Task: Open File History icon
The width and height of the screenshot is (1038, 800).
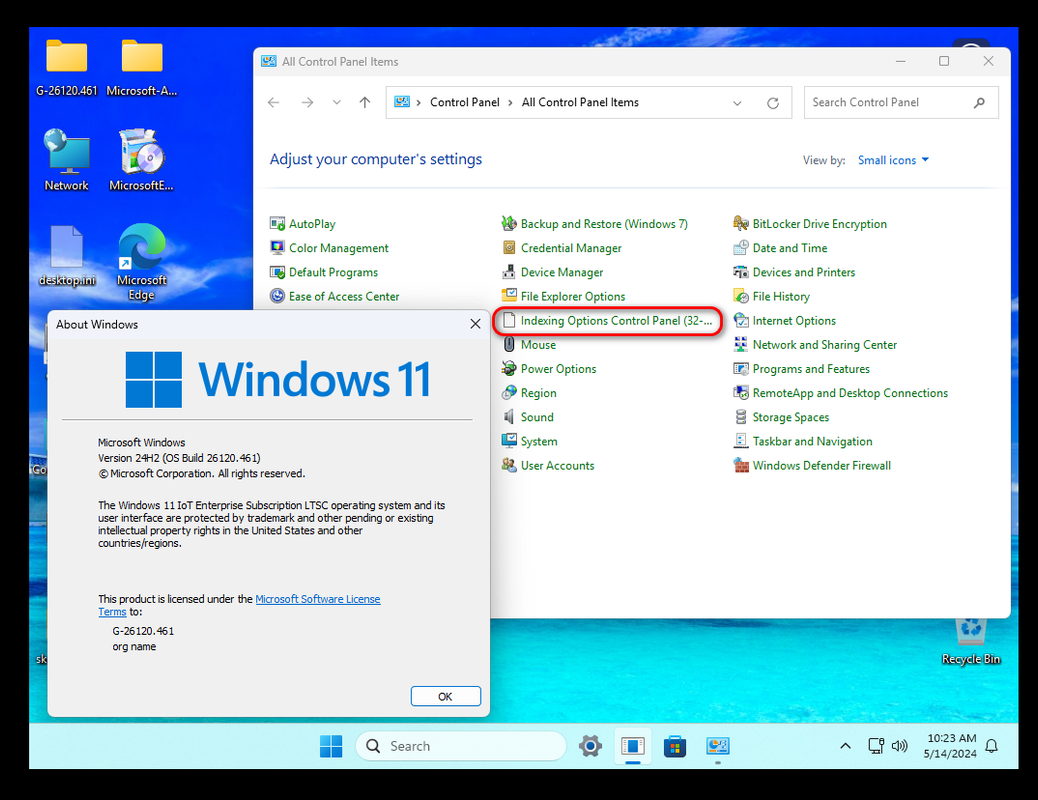Action: coord(741,296)
